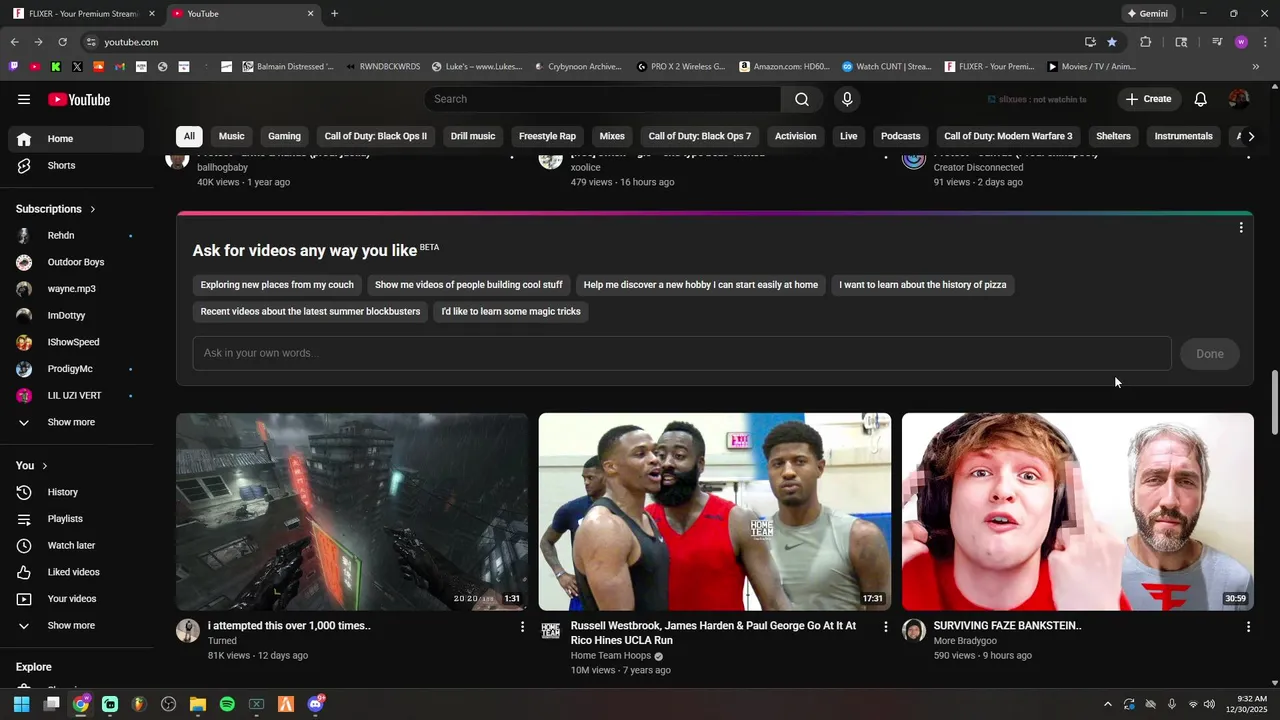Open Liked videos in the sidebar
1280x720 pixels.
(75, 572)
